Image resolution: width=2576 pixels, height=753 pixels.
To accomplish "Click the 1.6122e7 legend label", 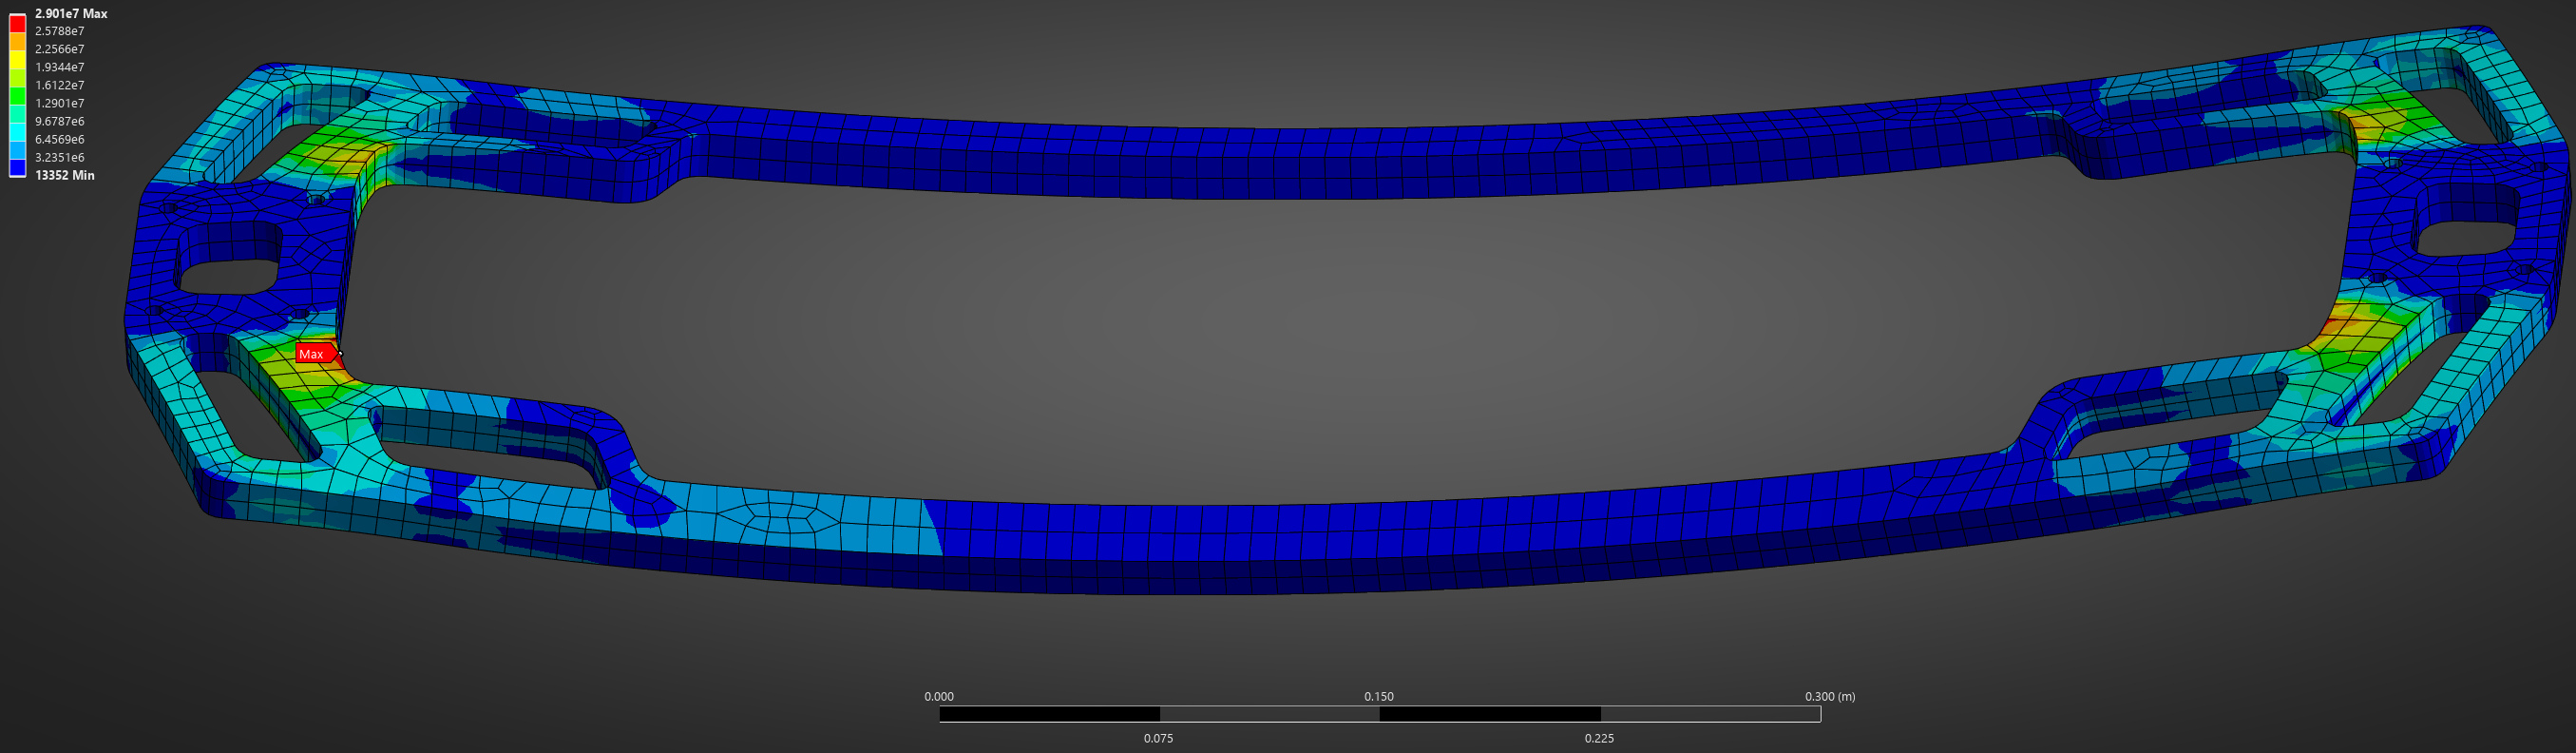I will pos(59,86).
